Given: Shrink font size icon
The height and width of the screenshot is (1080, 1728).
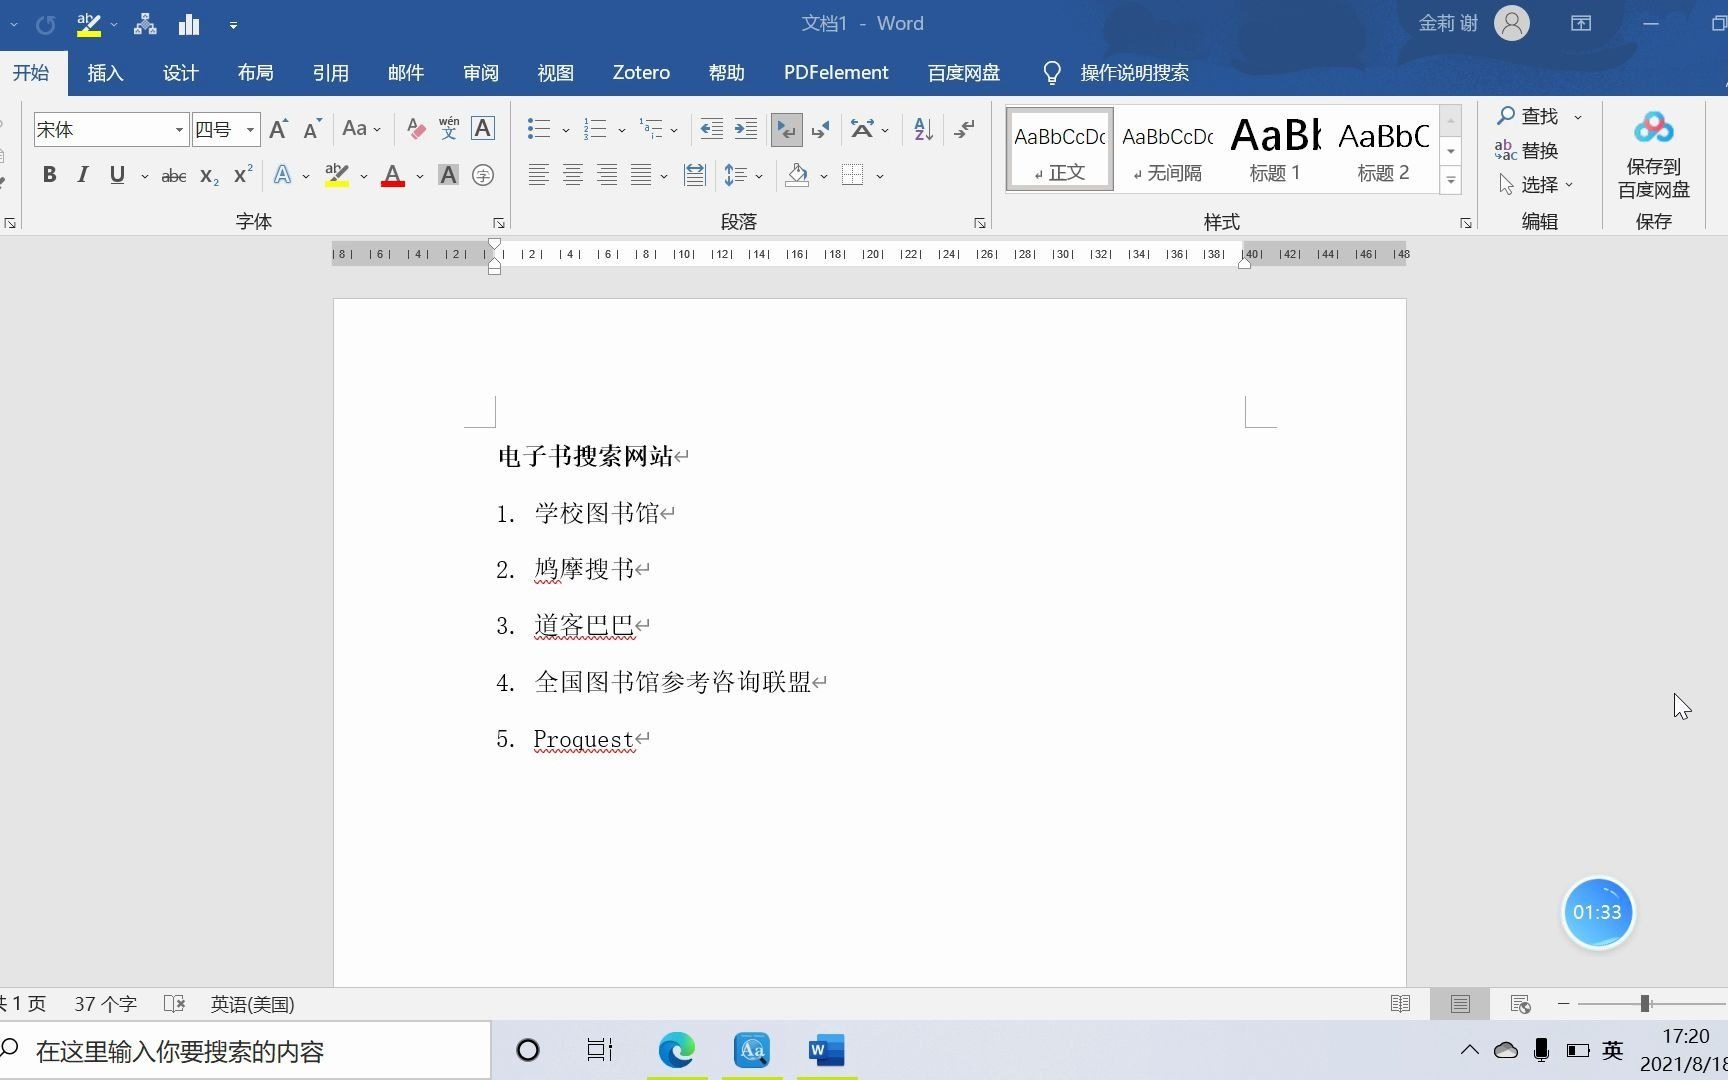Looking at the screenshot, I should pyautogui.click(x=312, y=129).
